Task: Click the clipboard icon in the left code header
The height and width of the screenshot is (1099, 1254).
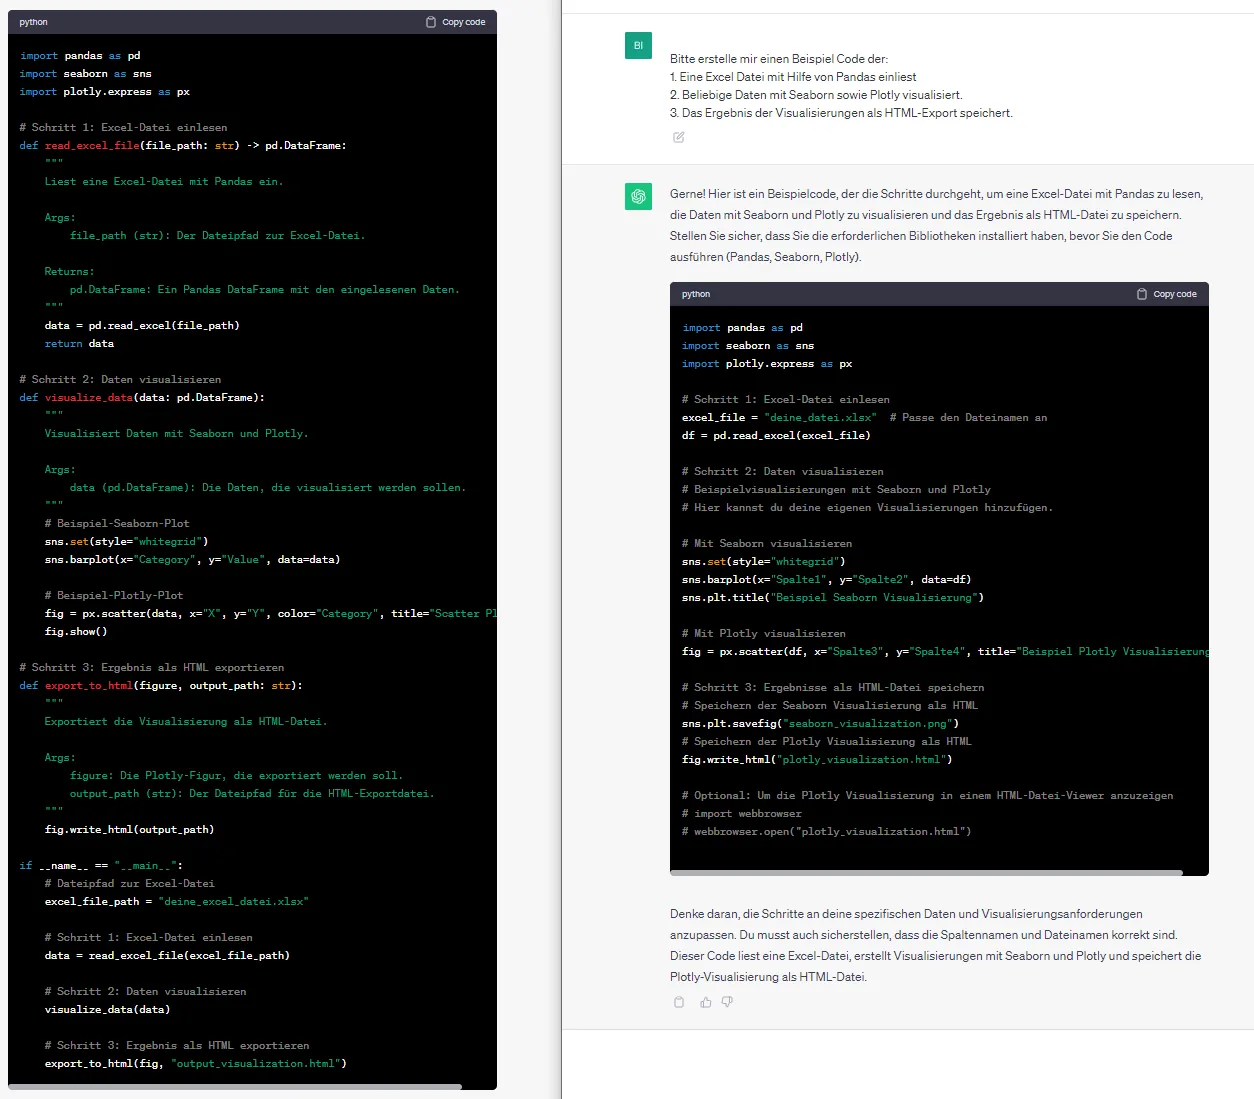Action: coord(431,22)
